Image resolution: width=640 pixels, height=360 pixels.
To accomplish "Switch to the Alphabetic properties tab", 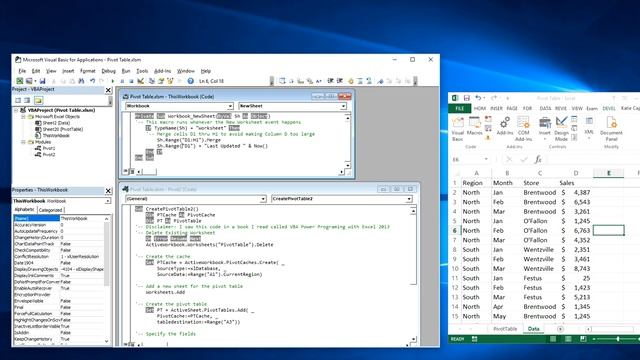I will (x=24, y=209).
